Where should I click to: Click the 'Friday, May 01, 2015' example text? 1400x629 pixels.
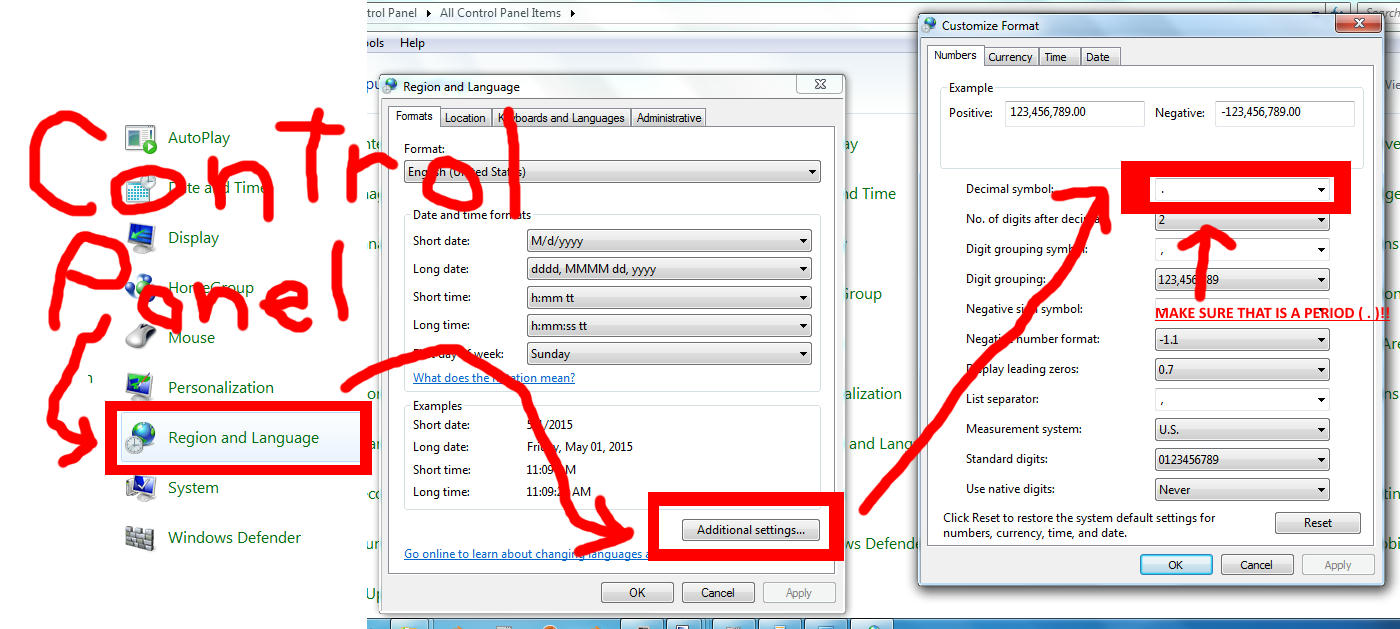tap(580, 447)
